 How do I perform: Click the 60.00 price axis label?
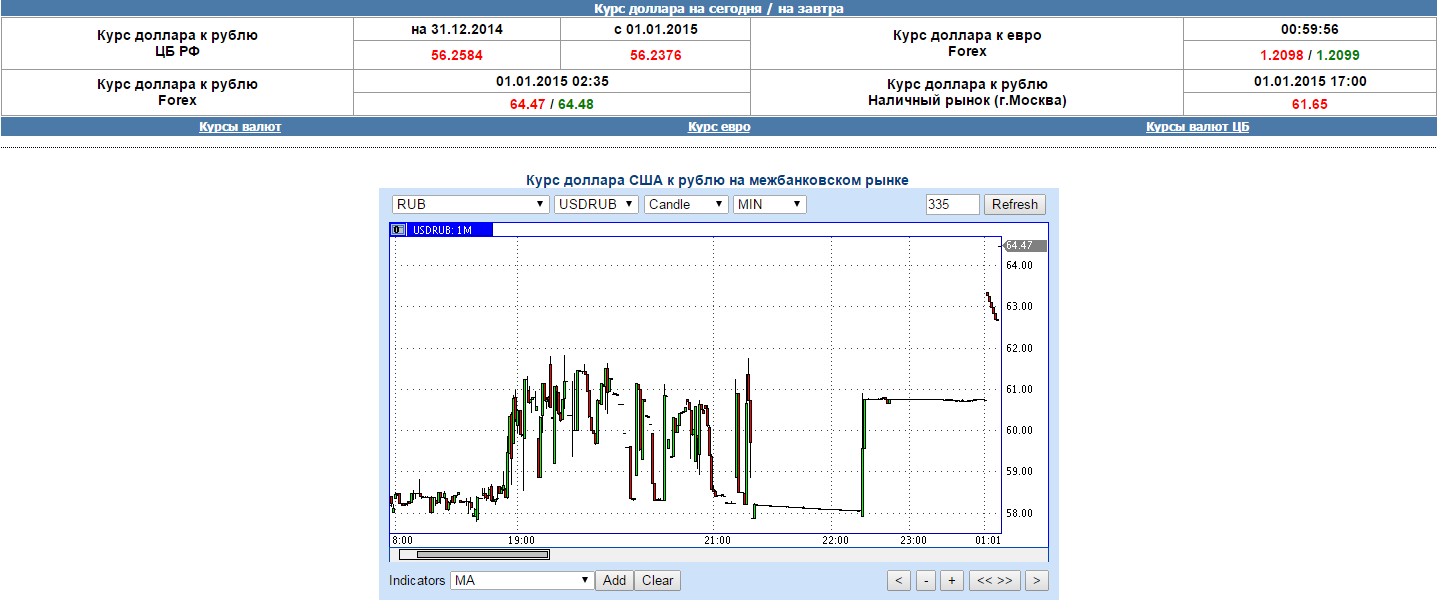tap(1019, 430)
